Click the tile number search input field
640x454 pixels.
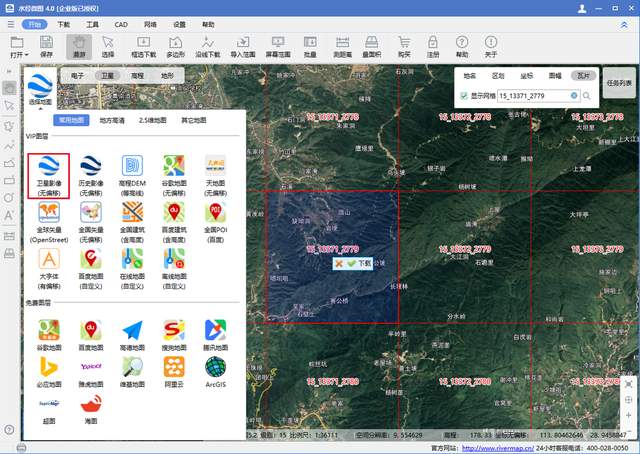coord(533,96)
